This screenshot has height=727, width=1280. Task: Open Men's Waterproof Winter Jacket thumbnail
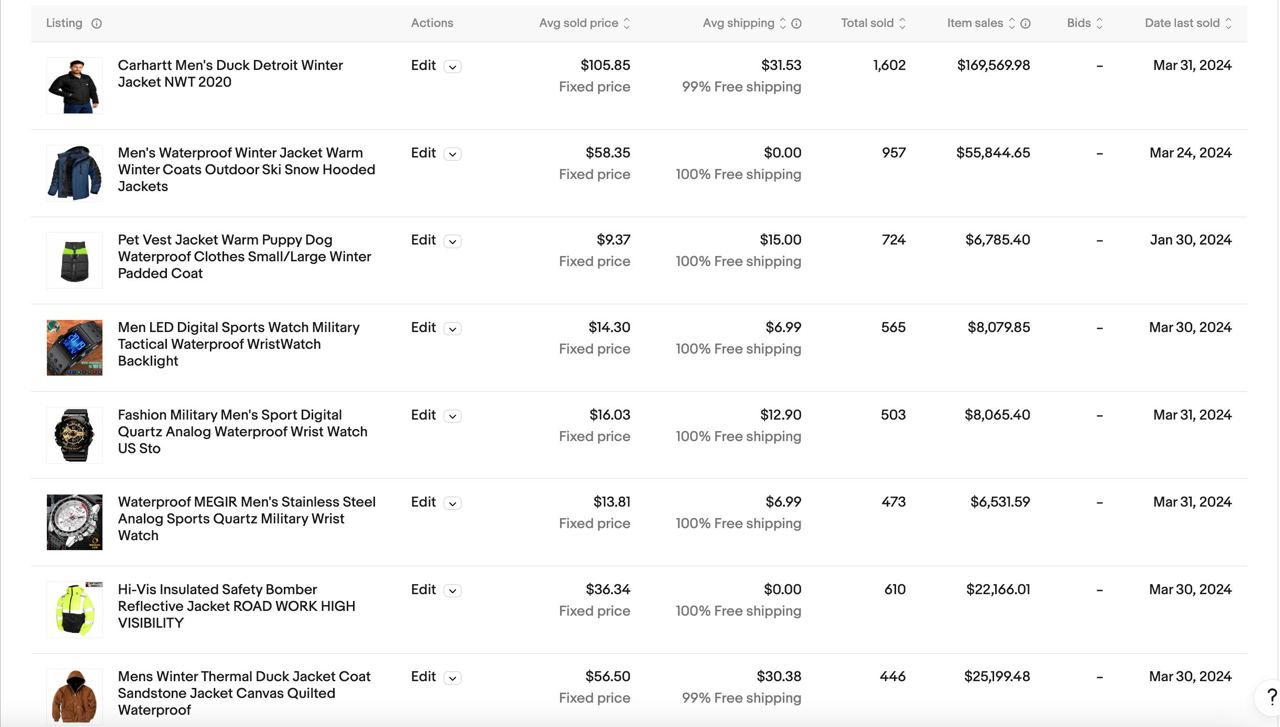pos(74,173)
